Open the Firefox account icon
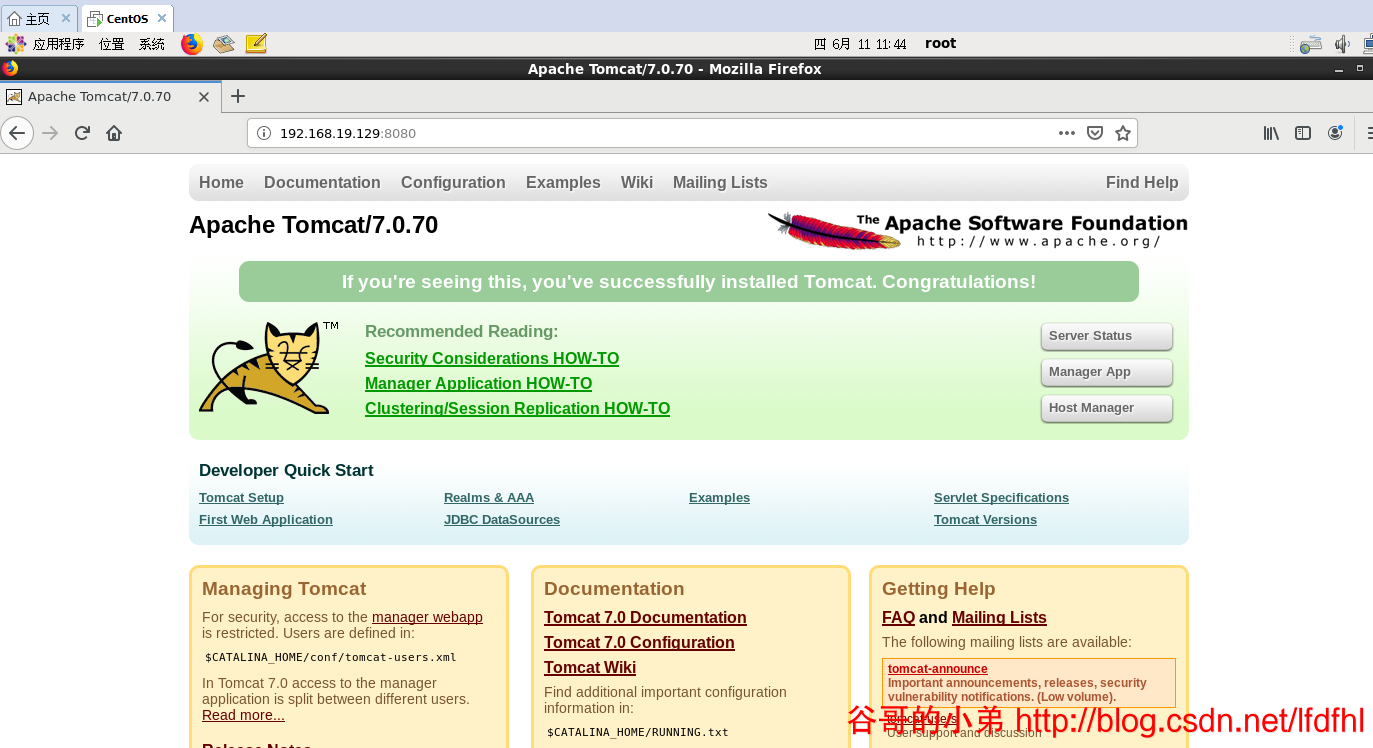1373x748 pixels. click(x=1335, y=133)
